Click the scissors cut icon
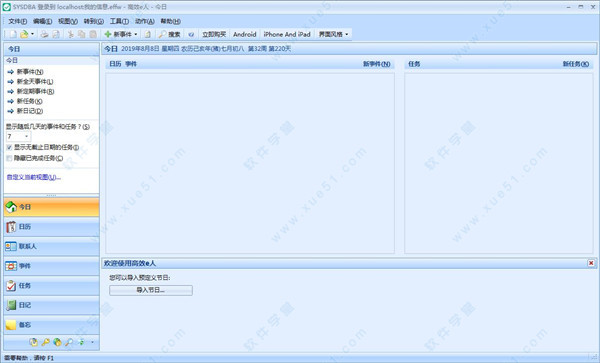600x363 pixels. click(70, 34)
